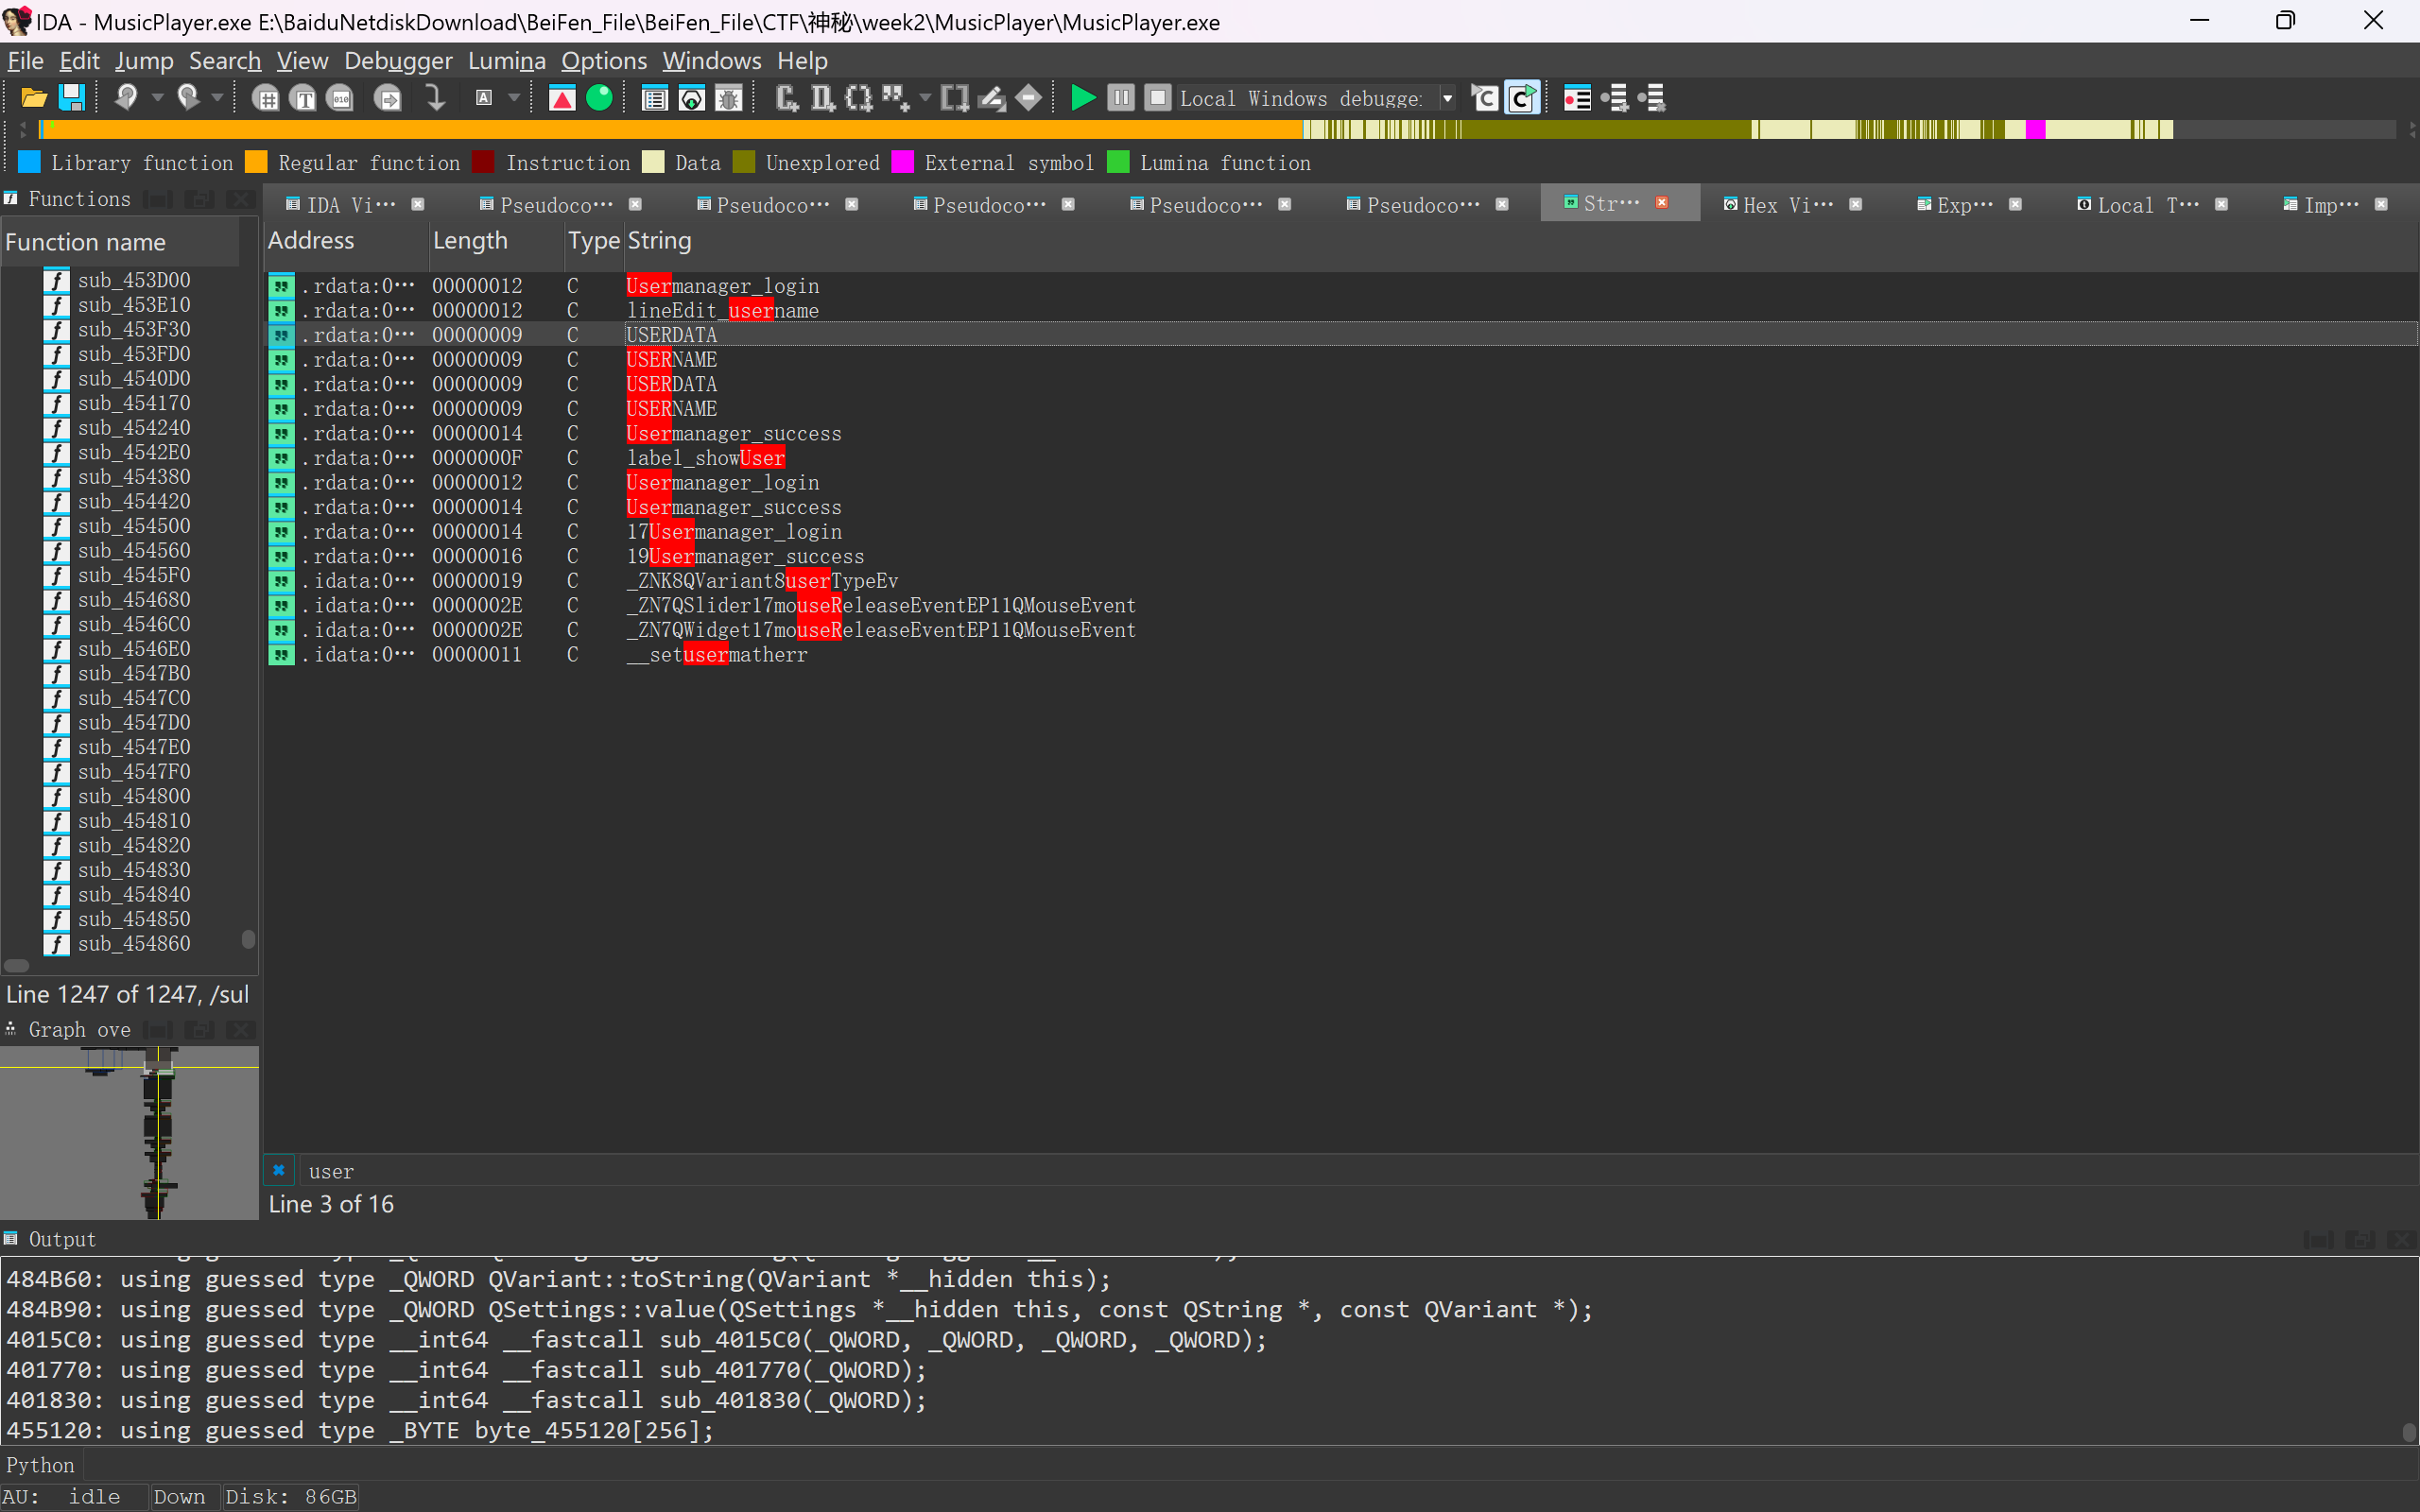Click the Pause process toolbar icon
2420x1512 pixels.
pos(1121,98)
